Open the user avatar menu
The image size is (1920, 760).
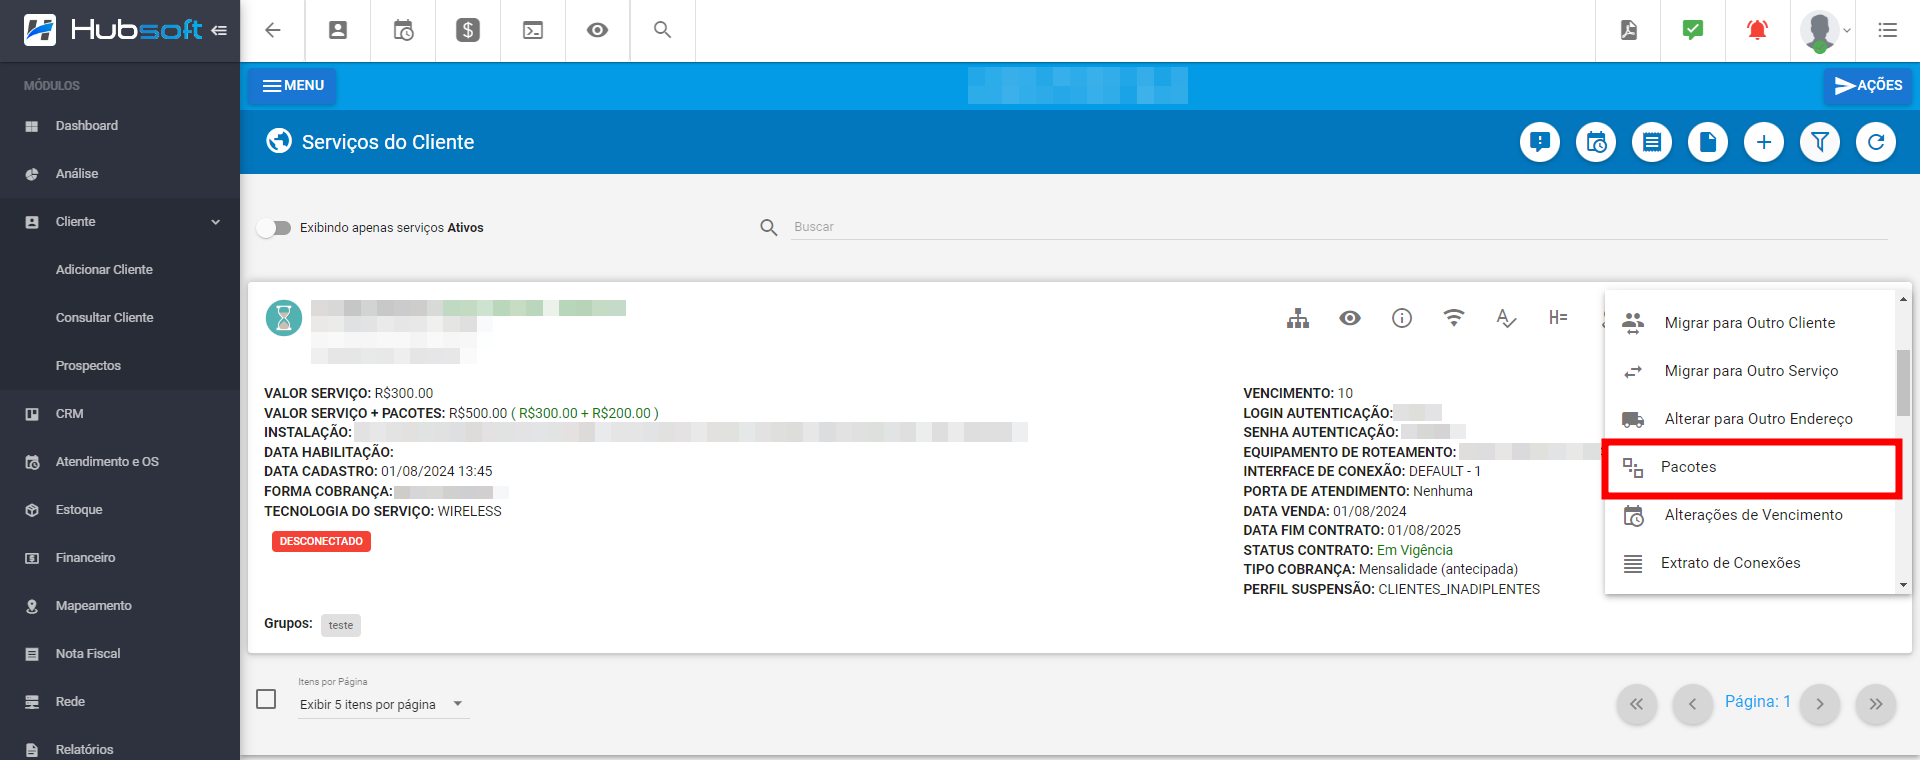click(1825, 31)
